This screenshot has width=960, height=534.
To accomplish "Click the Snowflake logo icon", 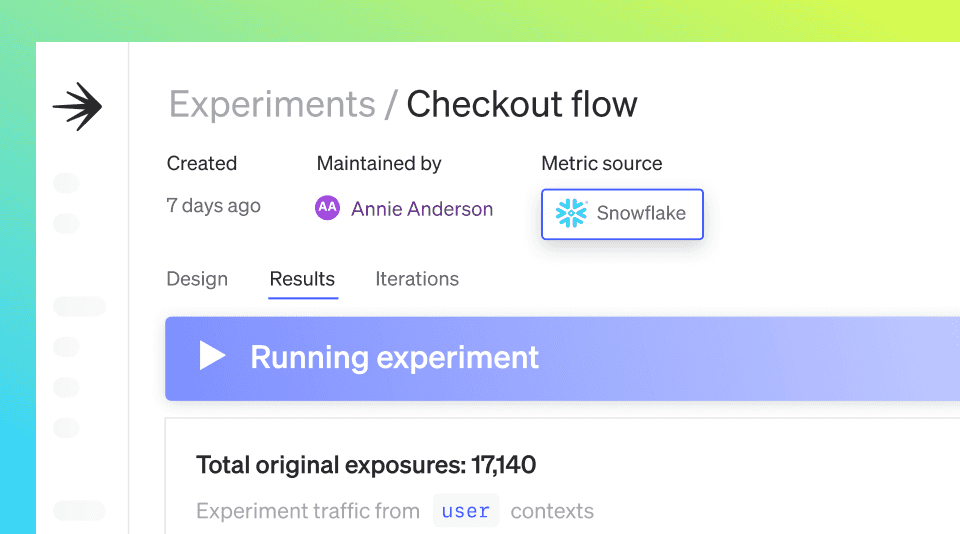I will click(571, 213).
